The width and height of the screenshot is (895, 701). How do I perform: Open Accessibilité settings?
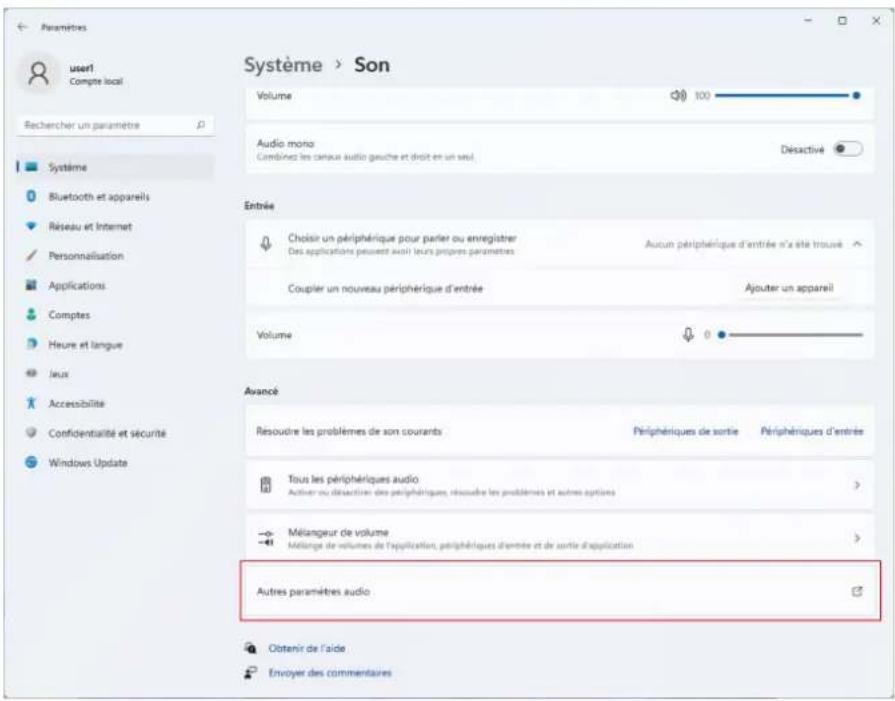tap(116, 403)
